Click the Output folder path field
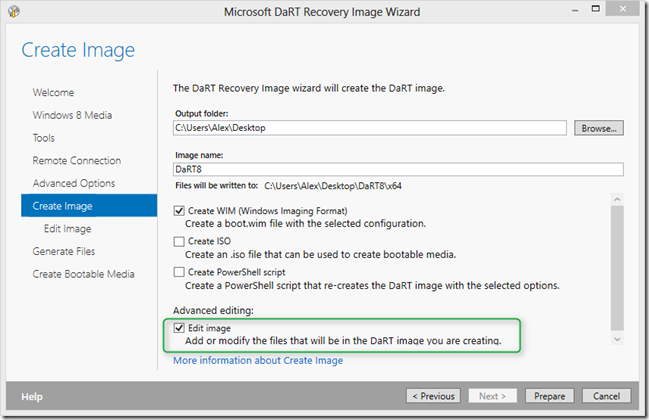 (370, 128)
